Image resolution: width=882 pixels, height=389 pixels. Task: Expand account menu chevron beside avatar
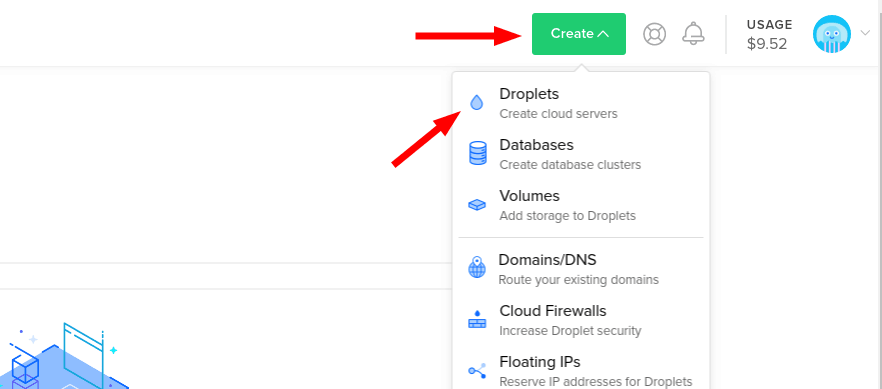coord(865,33)
